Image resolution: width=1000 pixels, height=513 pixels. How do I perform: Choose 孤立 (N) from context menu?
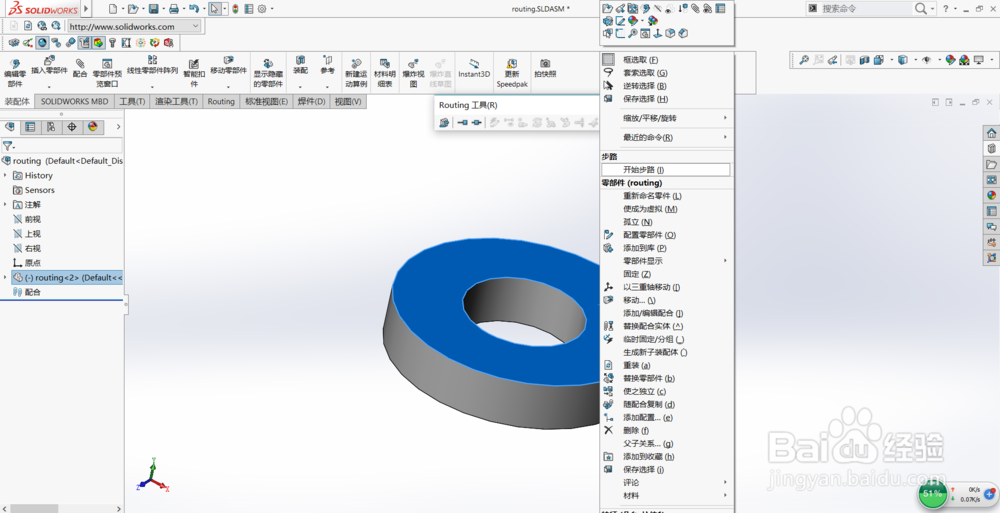pyautogui.click(x=667, y=221)
